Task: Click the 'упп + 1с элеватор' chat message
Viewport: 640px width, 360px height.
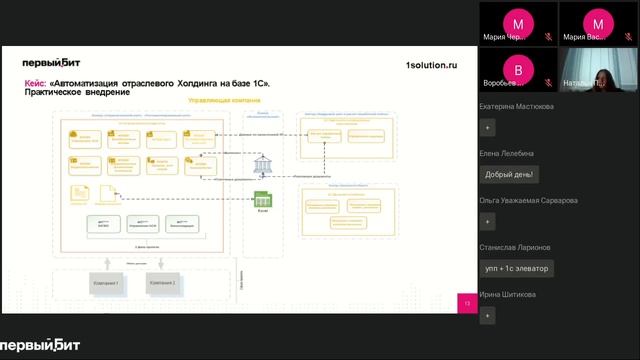Action: click(x=517, y=269)
